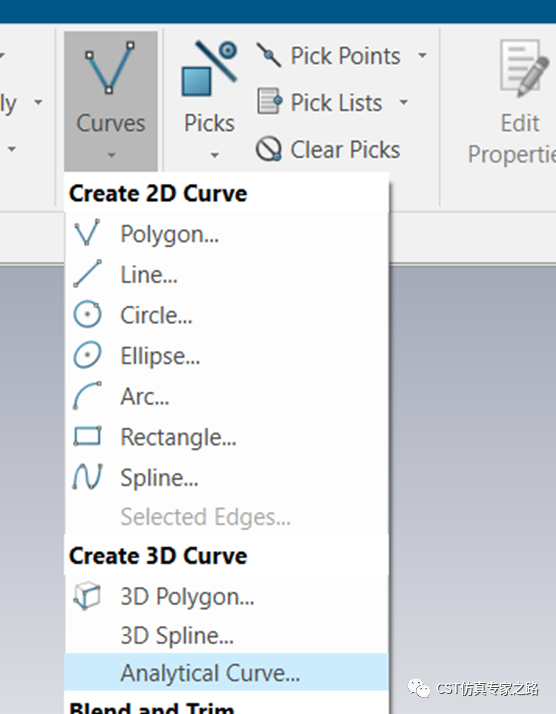The image size is (556, 714).
Task: Select the Spline curve icon
Action: point(87,477)
